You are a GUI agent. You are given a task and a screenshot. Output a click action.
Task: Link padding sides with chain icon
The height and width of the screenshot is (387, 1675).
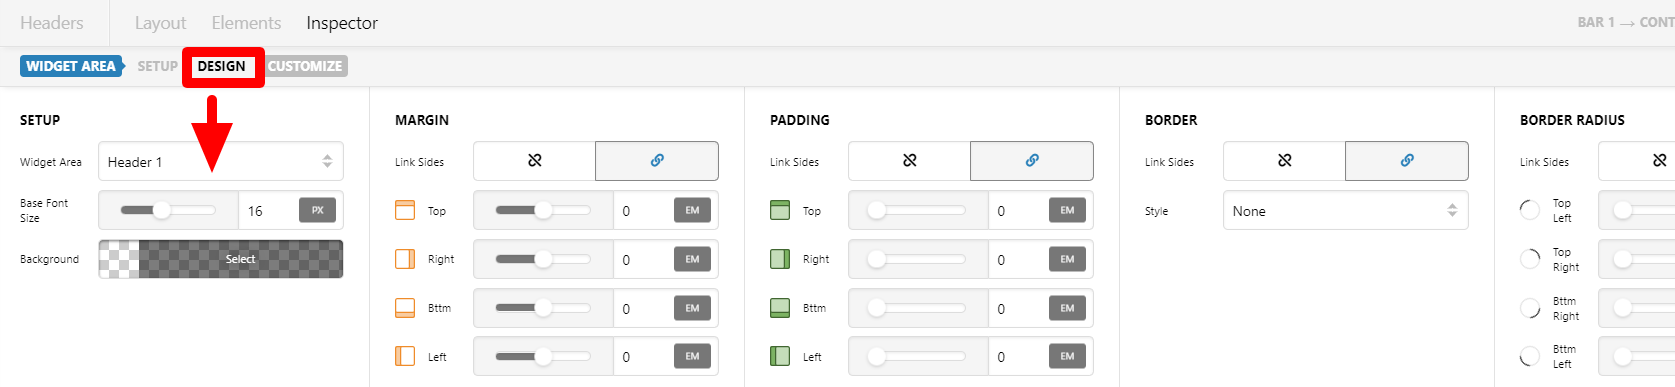pos(1032,161)
